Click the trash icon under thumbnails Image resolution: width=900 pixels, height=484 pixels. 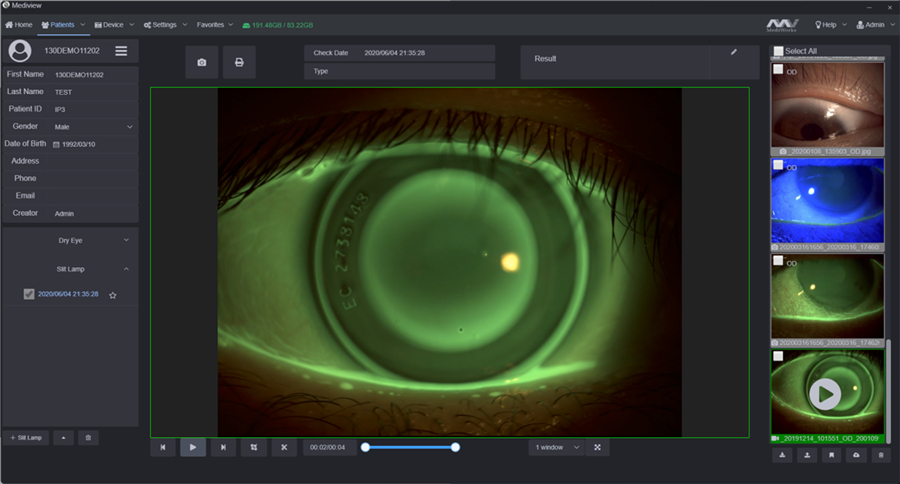point(881,455)
